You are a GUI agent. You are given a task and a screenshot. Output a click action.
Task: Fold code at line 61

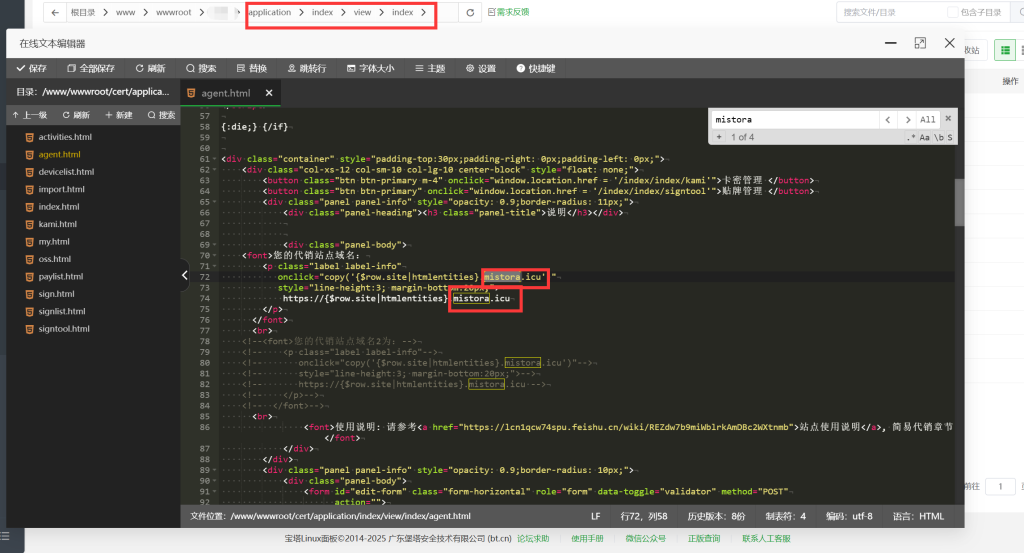tap(215, 159)
